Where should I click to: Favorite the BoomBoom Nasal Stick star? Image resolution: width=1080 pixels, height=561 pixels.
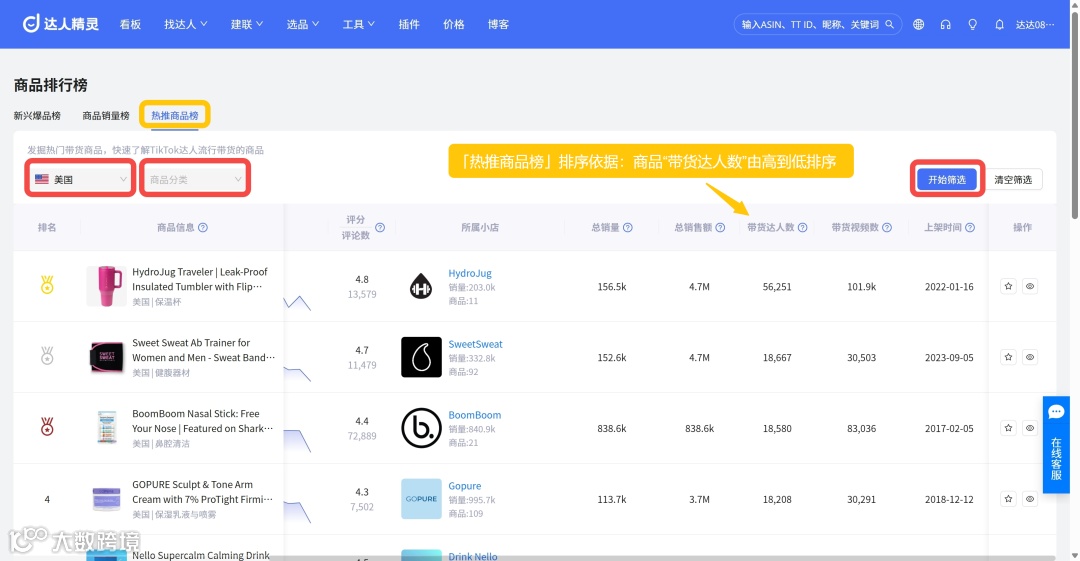[x=1008, y=428]
